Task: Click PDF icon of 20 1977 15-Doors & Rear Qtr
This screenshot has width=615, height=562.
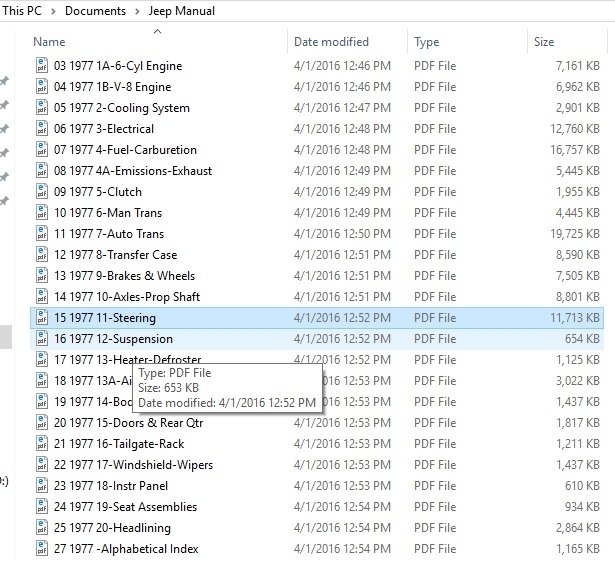Action: (x=42, y=422)
